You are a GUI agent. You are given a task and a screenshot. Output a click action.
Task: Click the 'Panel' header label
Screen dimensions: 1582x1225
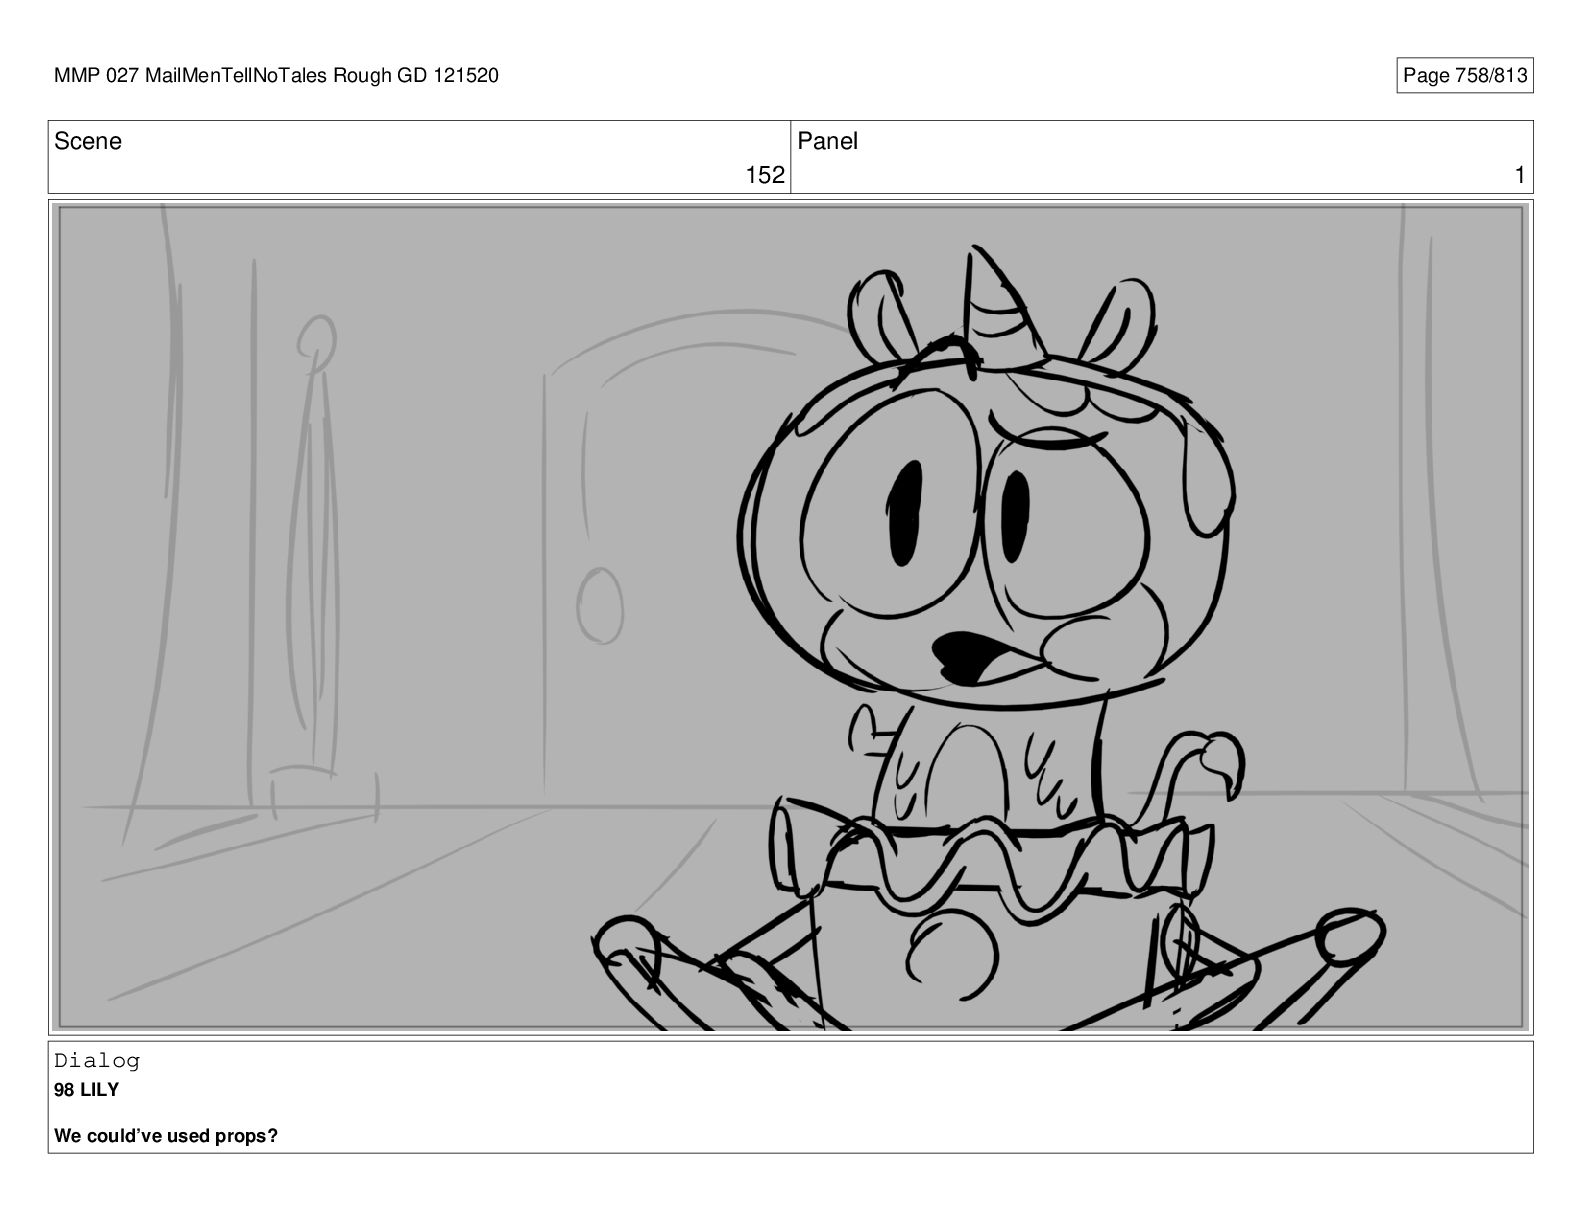point(827,141)
